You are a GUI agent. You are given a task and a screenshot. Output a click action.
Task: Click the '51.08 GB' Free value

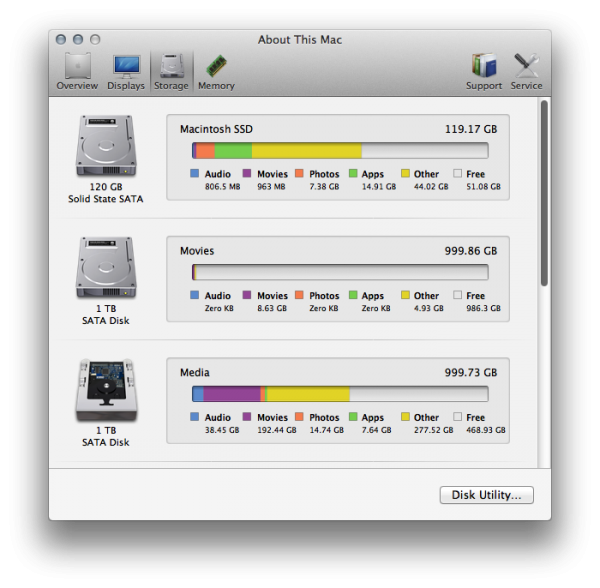tap(483, 187)
